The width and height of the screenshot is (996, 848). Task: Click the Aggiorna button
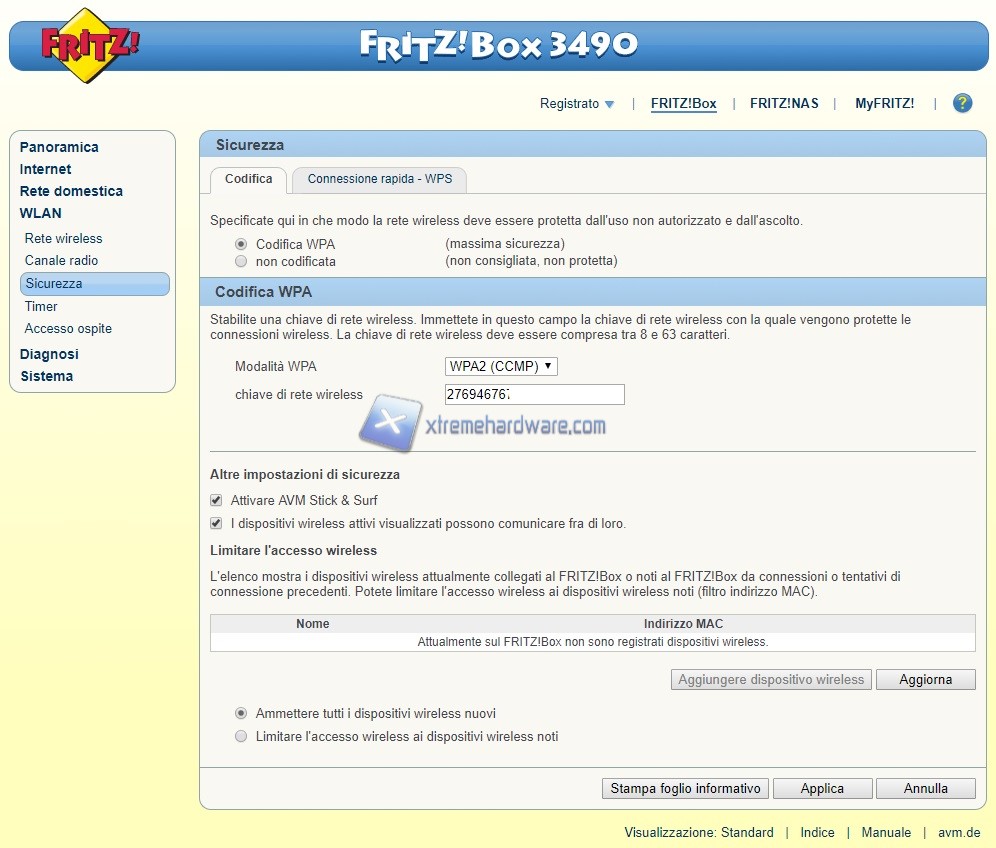pyautogui.click(x=925, y=680)
